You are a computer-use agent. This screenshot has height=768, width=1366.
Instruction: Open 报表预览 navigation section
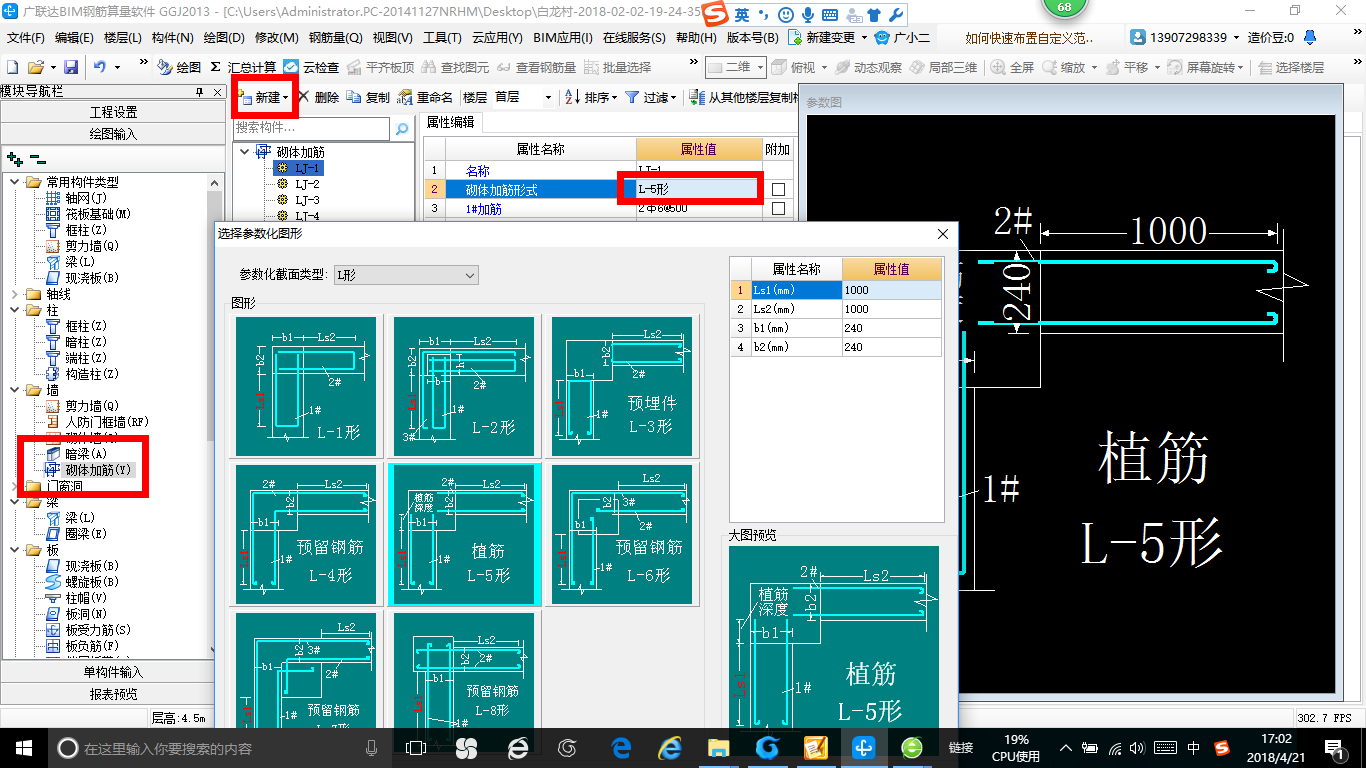pos(113,693)
